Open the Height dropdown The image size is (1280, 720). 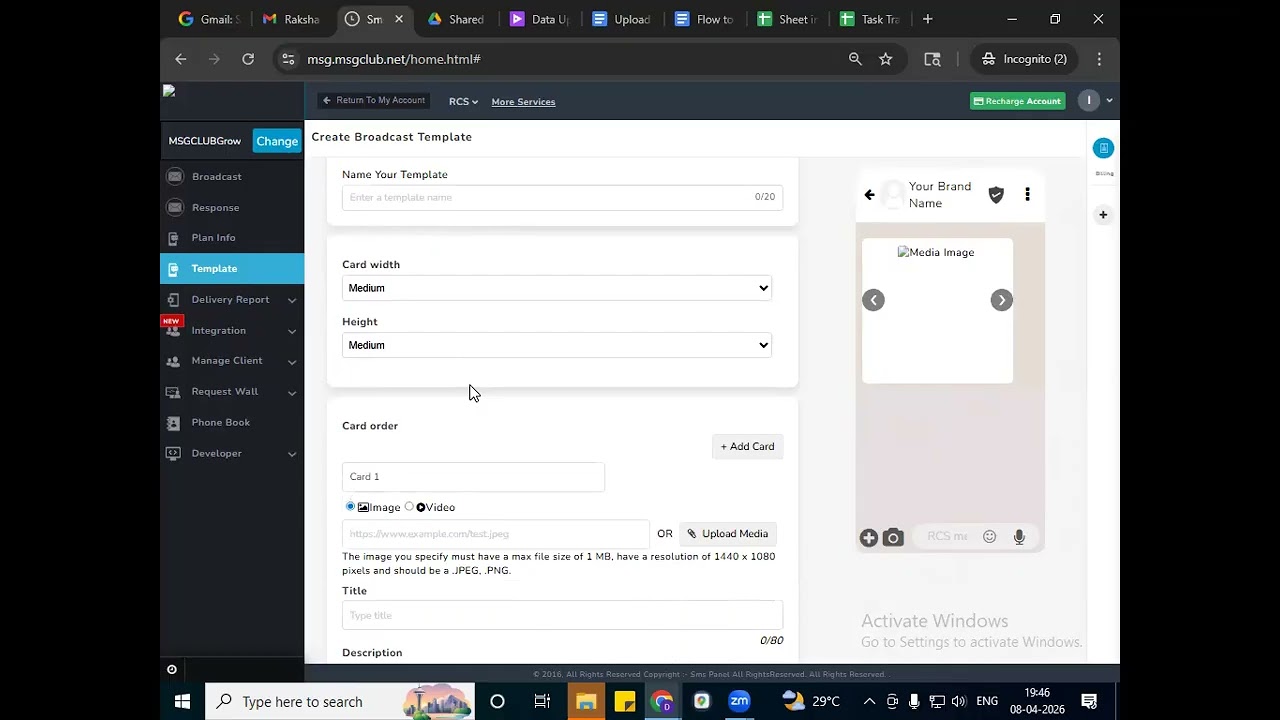click(x=557, y=345)
